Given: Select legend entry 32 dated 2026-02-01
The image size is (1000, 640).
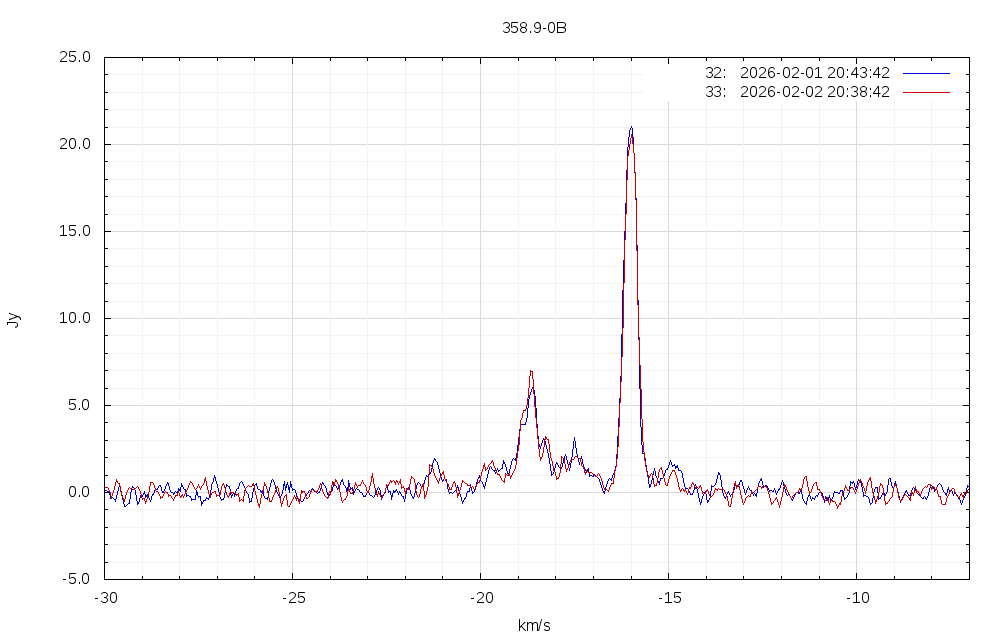Looking at the screenshot, I should point(797,73).
